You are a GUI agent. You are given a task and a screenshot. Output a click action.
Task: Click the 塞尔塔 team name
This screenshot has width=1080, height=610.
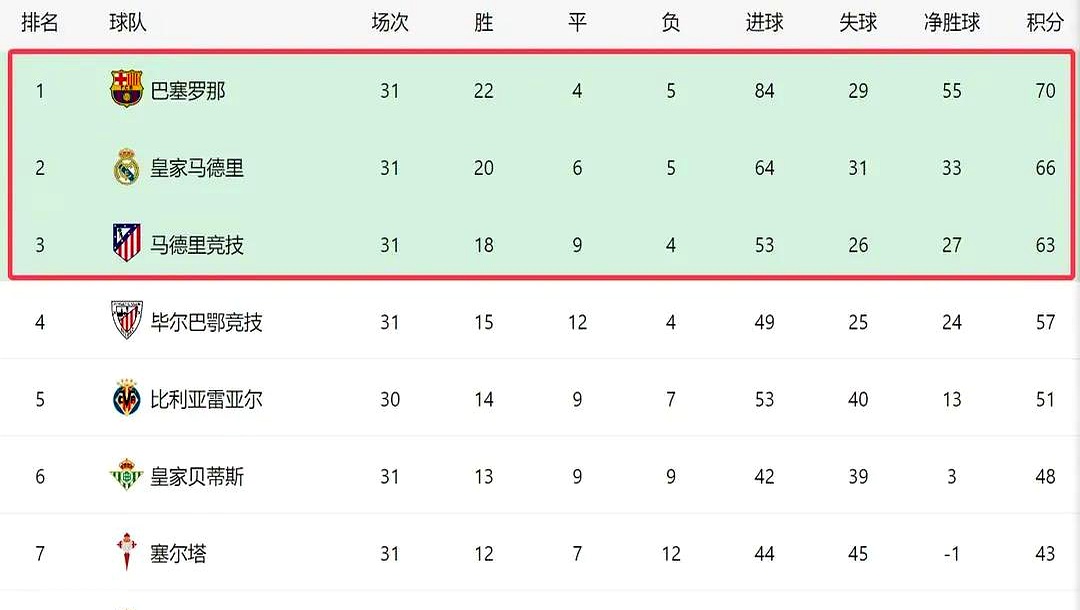point(179,553)
